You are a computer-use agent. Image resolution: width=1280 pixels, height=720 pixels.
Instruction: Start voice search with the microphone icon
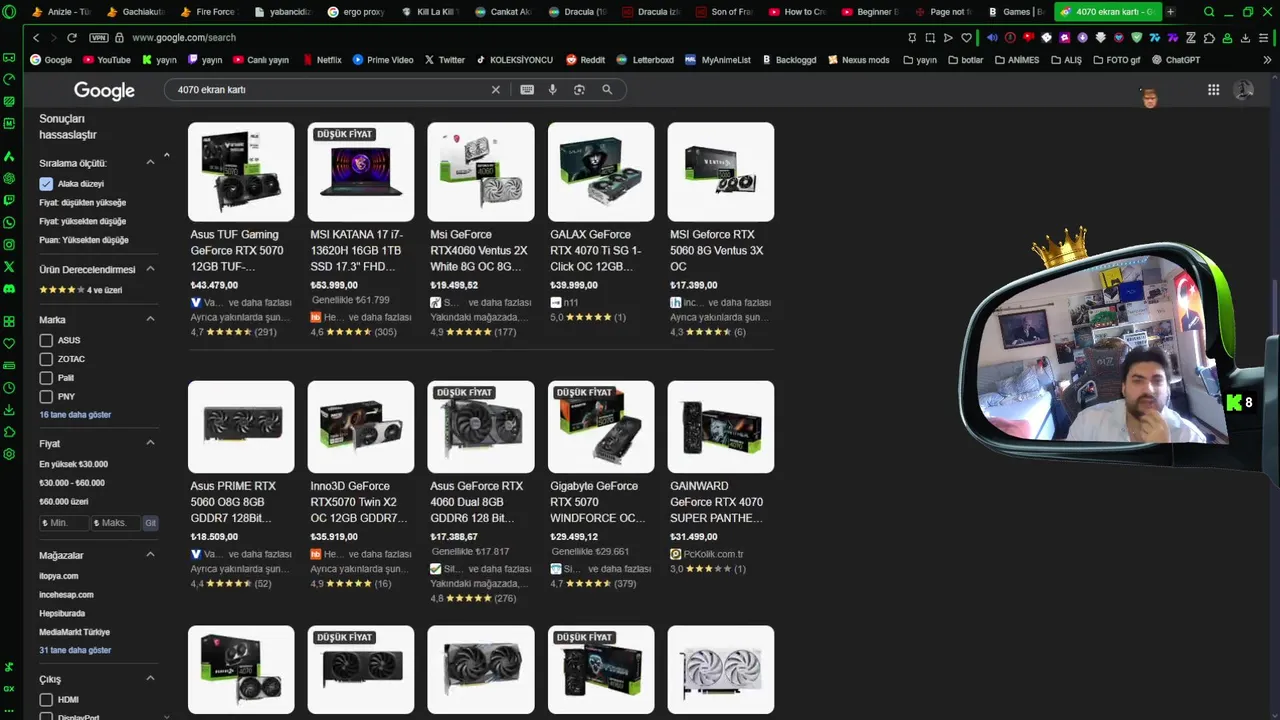point(553,89)
